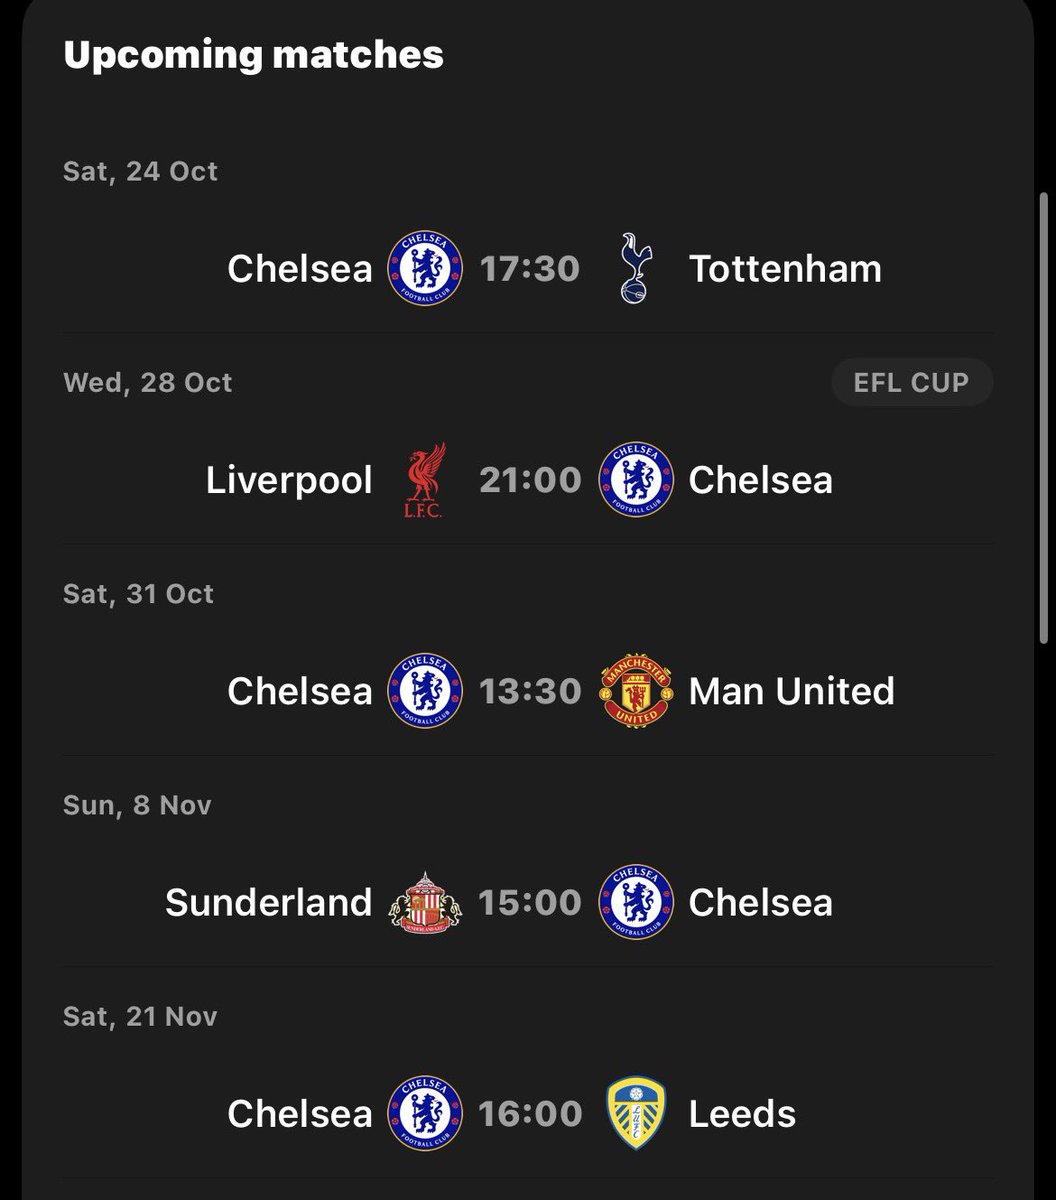Tap the Sunderland club crest
Image resolution: width=1056 pixels, height=1200 pixels.
(x=425, y=902)
